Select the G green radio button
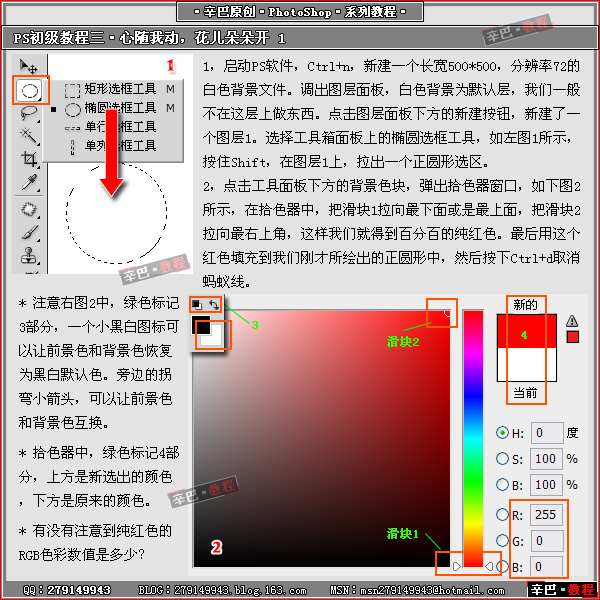This screenshot has width=600, height=600. tap(502, 541)
